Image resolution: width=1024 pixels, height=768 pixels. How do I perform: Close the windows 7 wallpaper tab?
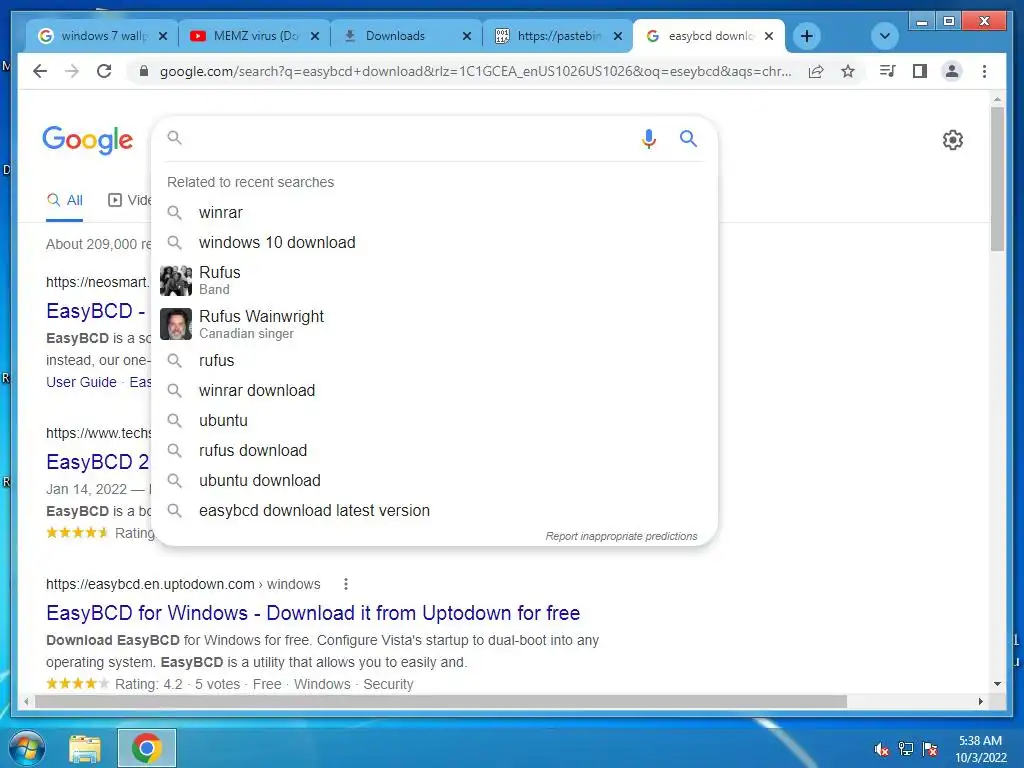pos(163,36)
